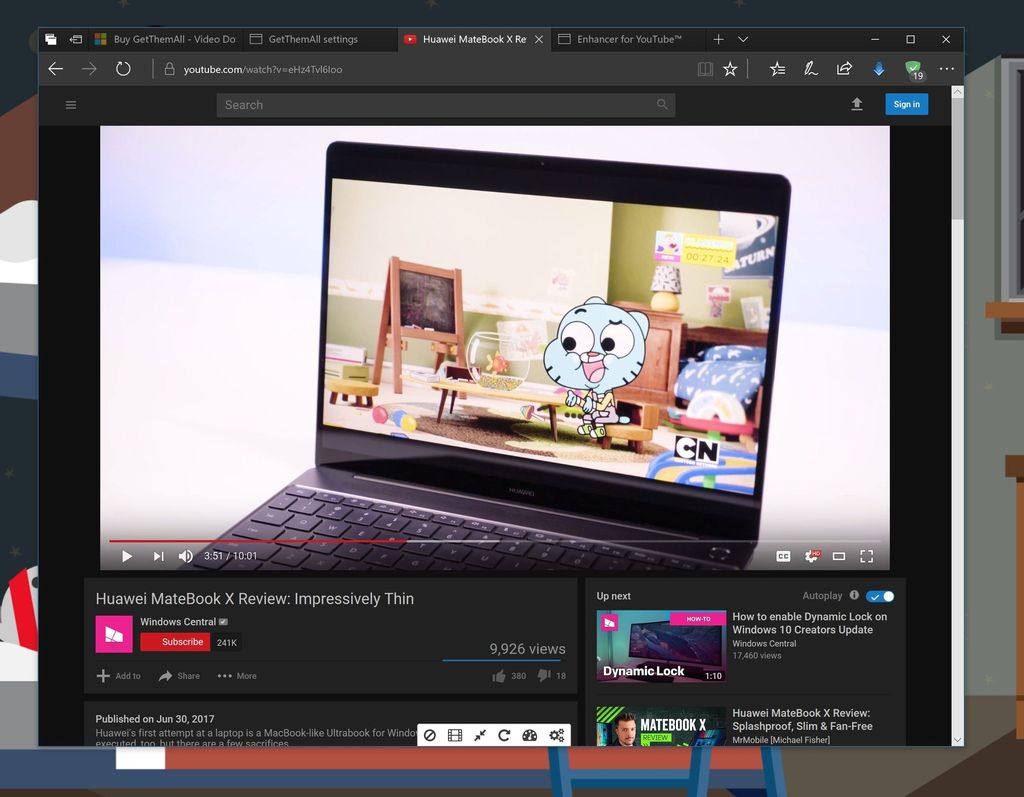1024x797 pixels.
Task: Open the YouTube player quality settings gear
Action: tap(812, 556)
